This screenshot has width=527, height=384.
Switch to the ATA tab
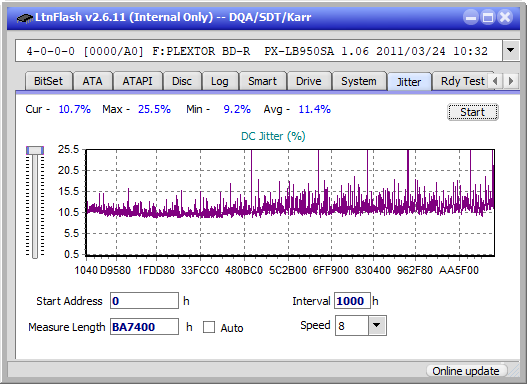(x=92, y=81)
